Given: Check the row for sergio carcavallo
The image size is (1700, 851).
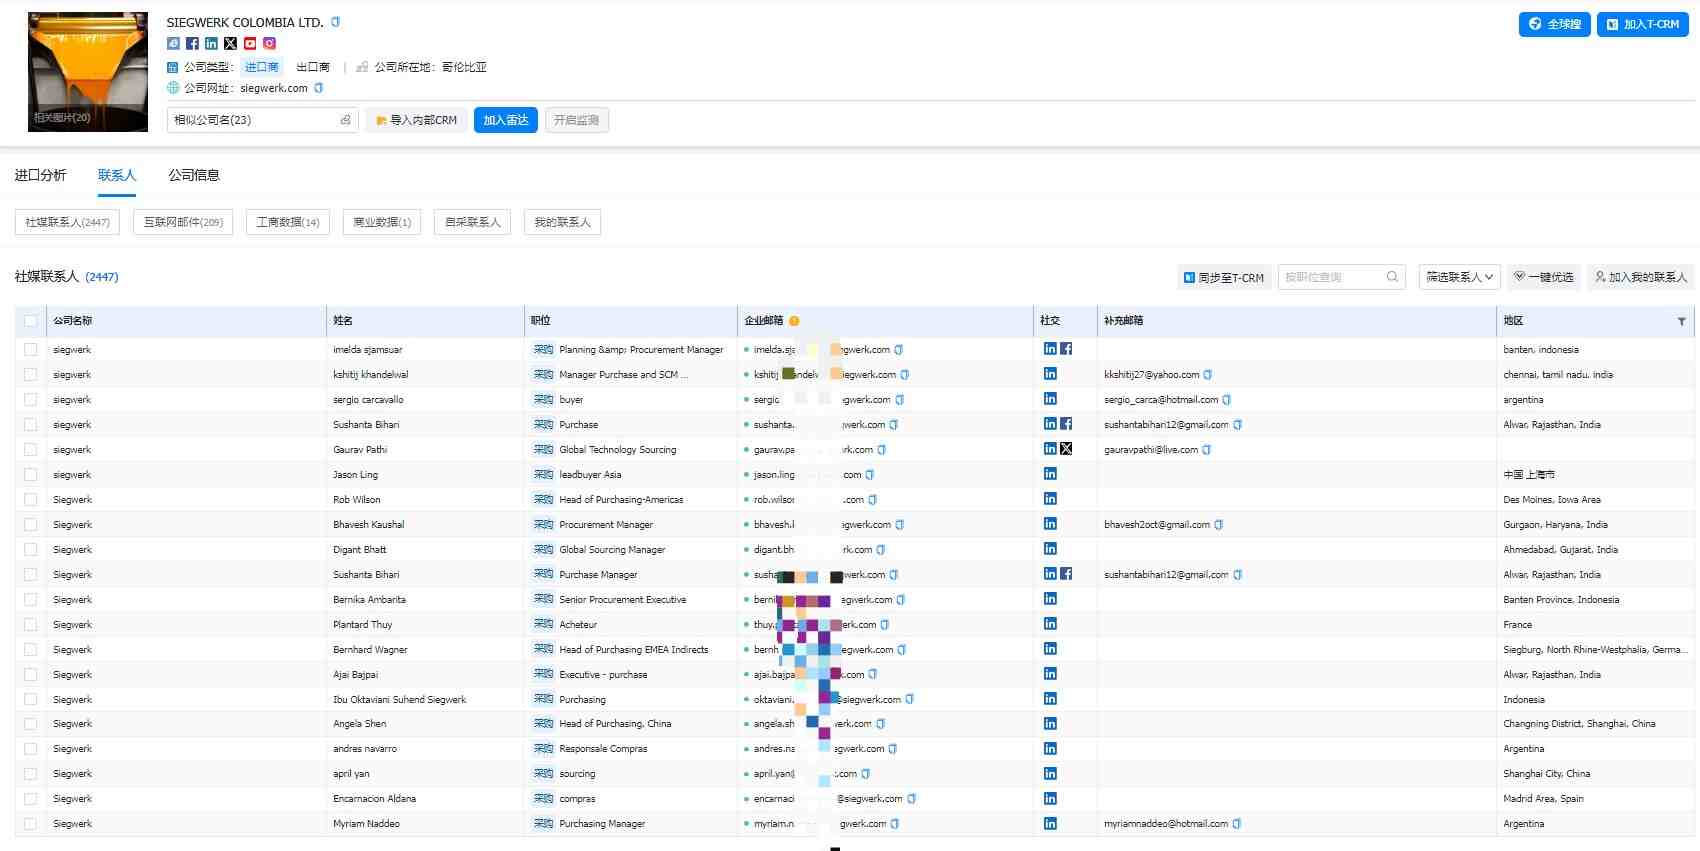Looking at the screenshot, I should [30, 400].
